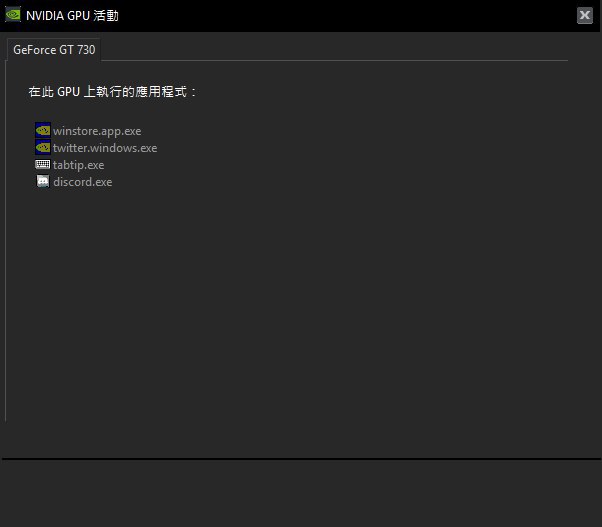Click the title bar space left of close button
Viewport: 602px width, 527px height.
click(x=350, y=15)
